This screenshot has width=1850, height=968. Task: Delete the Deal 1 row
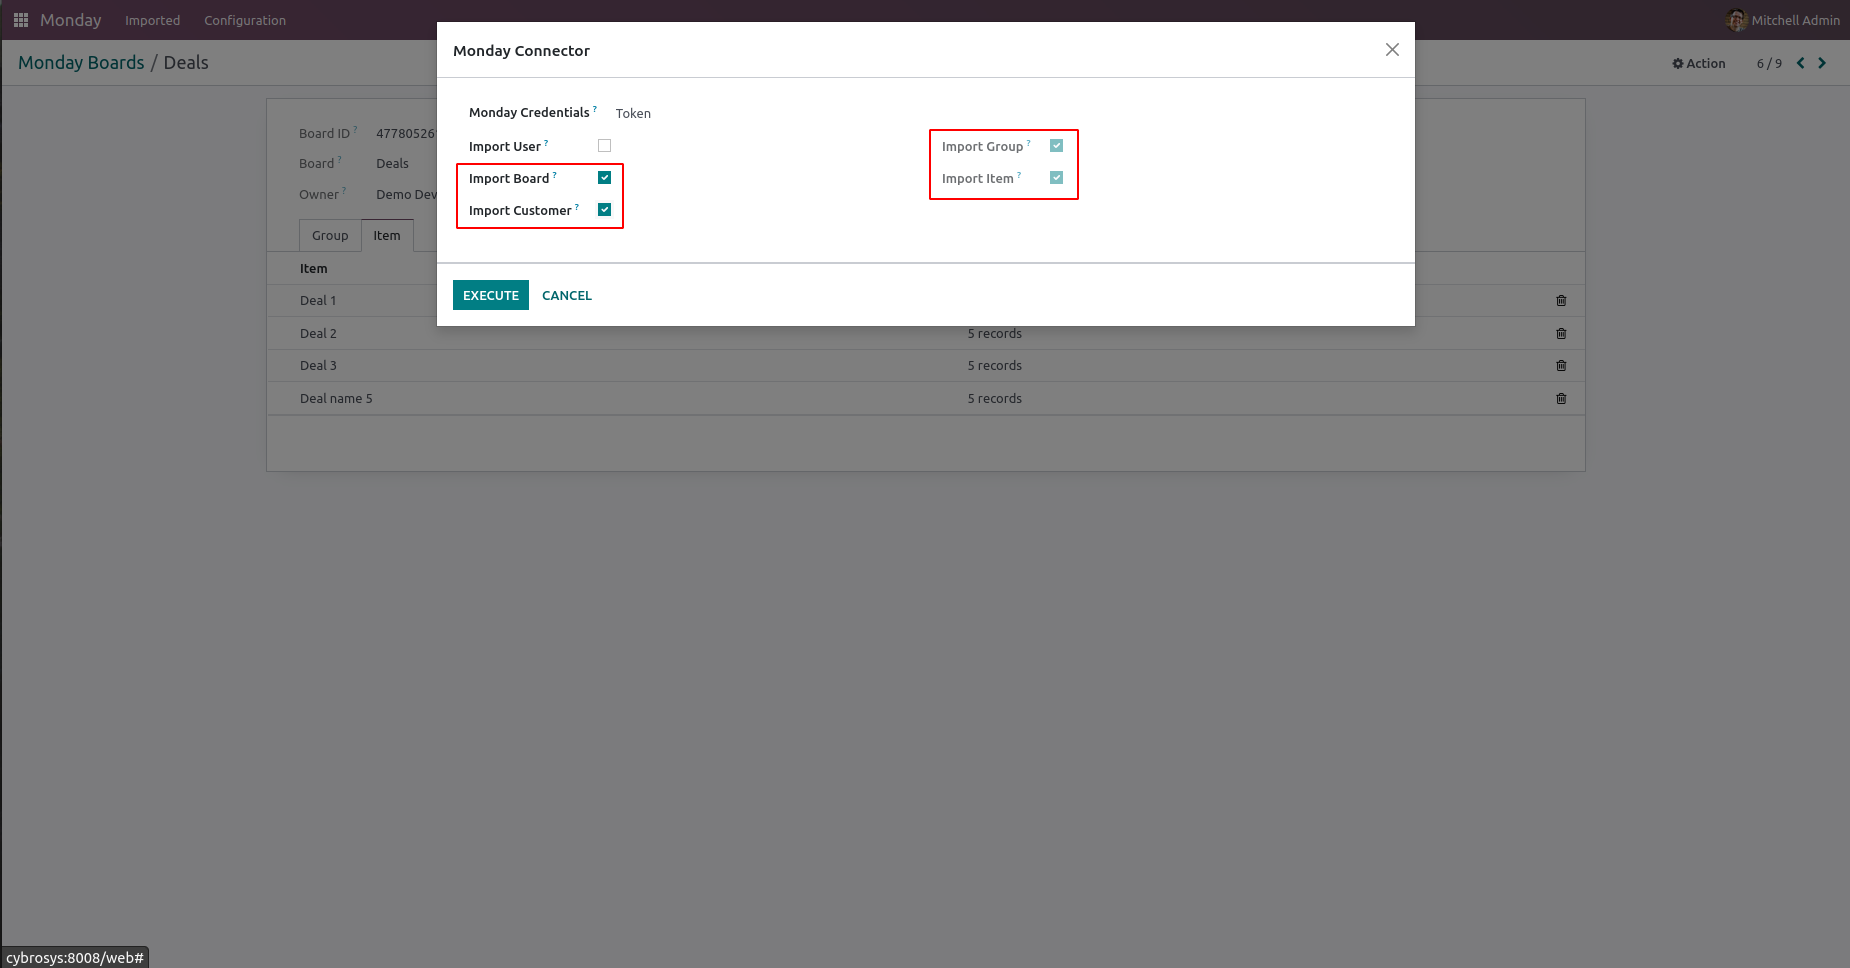click(x=1561, y=301)
